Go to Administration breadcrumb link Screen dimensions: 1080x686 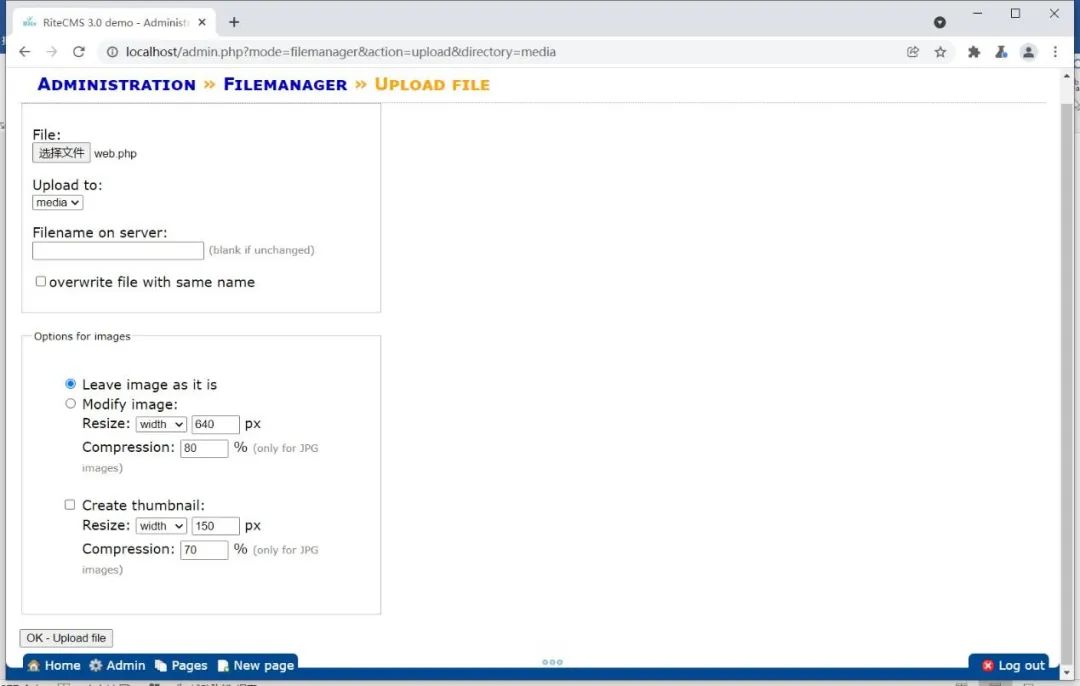tap(116, 85)
